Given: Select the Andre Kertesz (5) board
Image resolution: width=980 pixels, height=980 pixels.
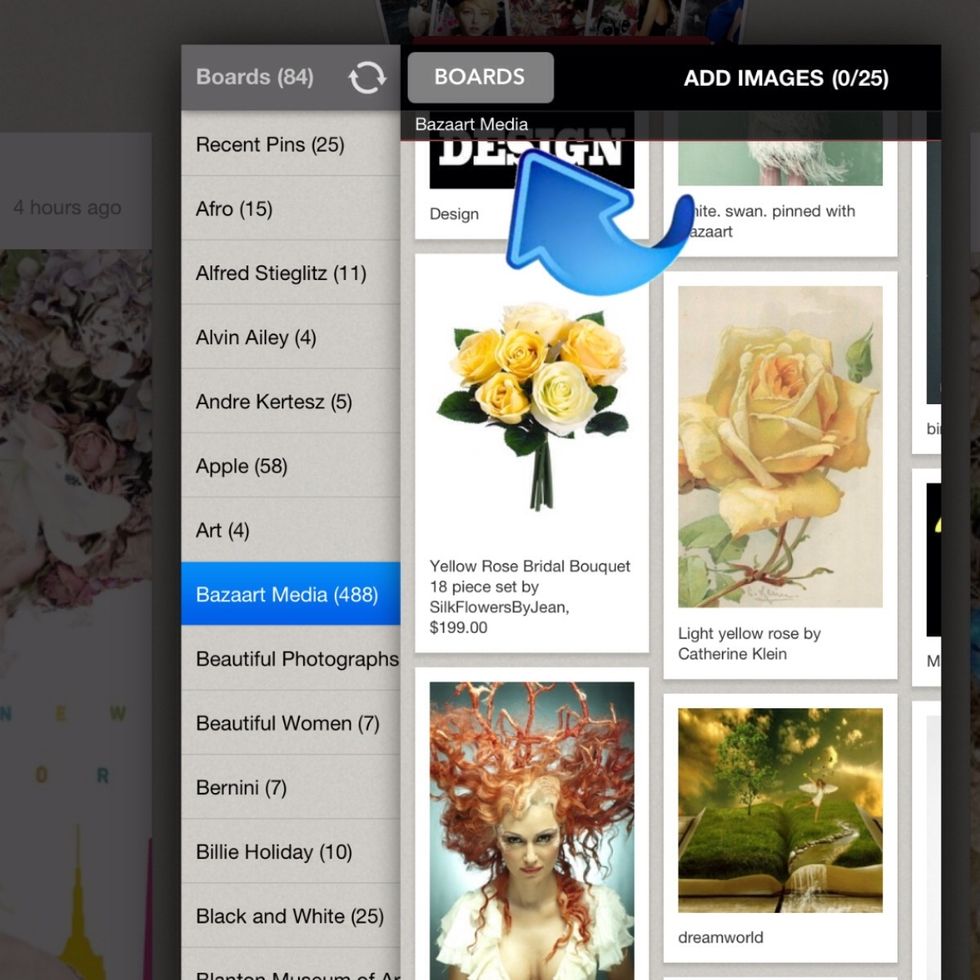Looking at the screenshot, I should (x=291, y=402).
